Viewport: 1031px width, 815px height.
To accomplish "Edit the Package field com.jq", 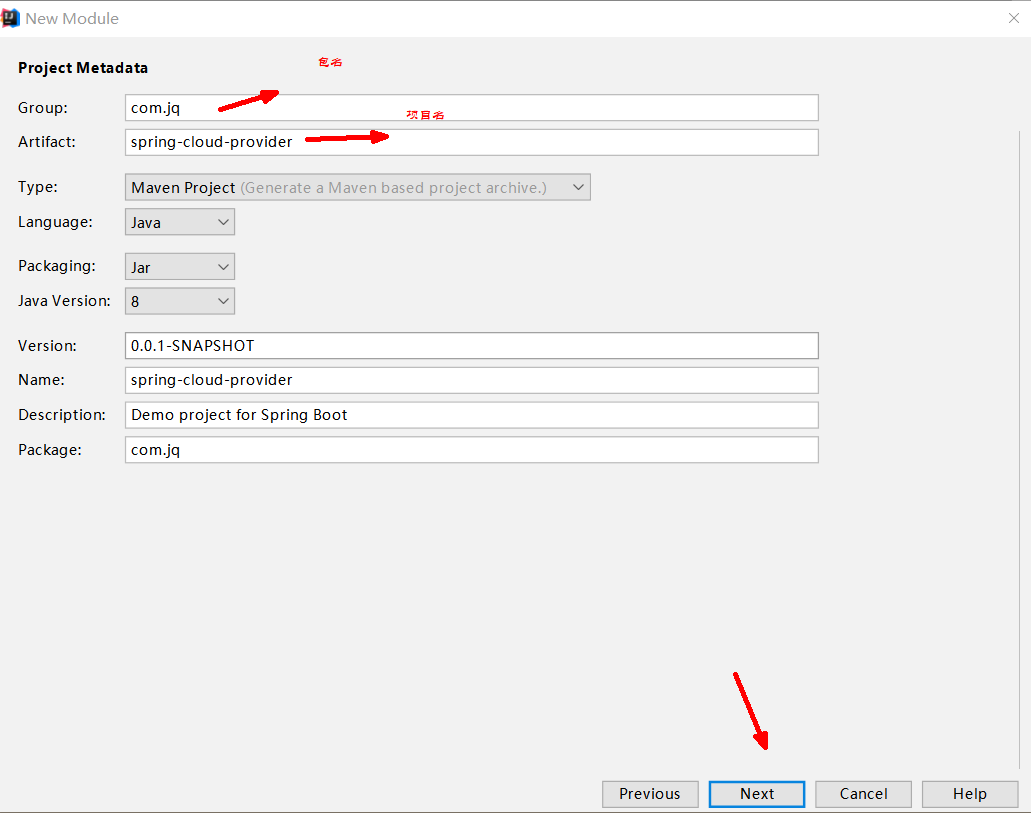I will 471,450.
